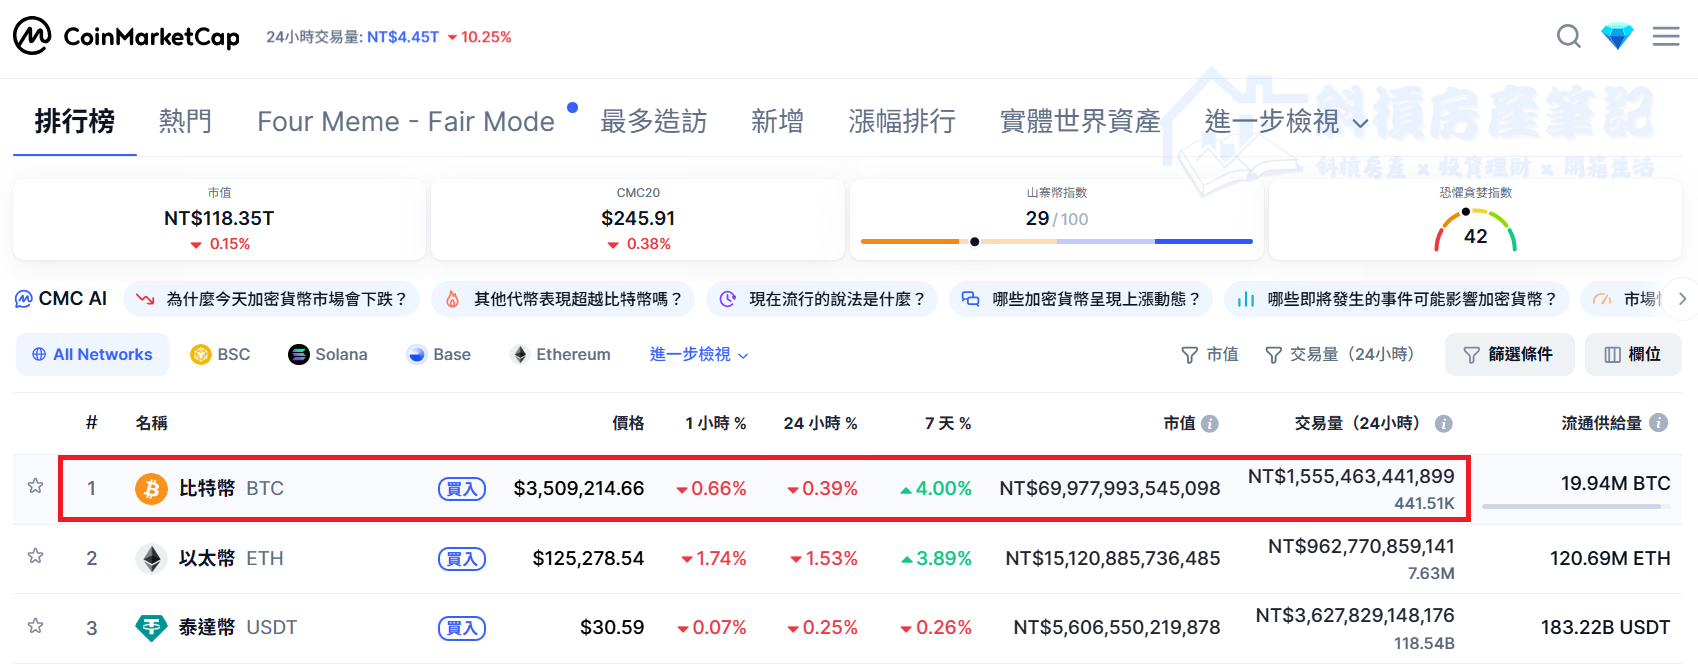Open the hamburger menu icon
The width and height of the screenshot is (1698, 671).
1666,37
